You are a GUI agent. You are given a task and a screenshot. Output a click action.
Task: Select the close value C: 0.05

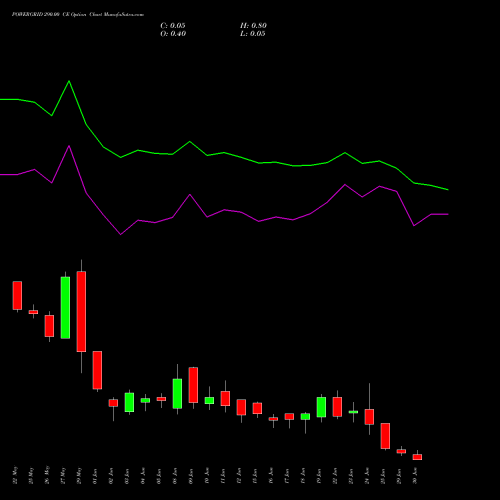pyautogui.click(x=173, y=26)
